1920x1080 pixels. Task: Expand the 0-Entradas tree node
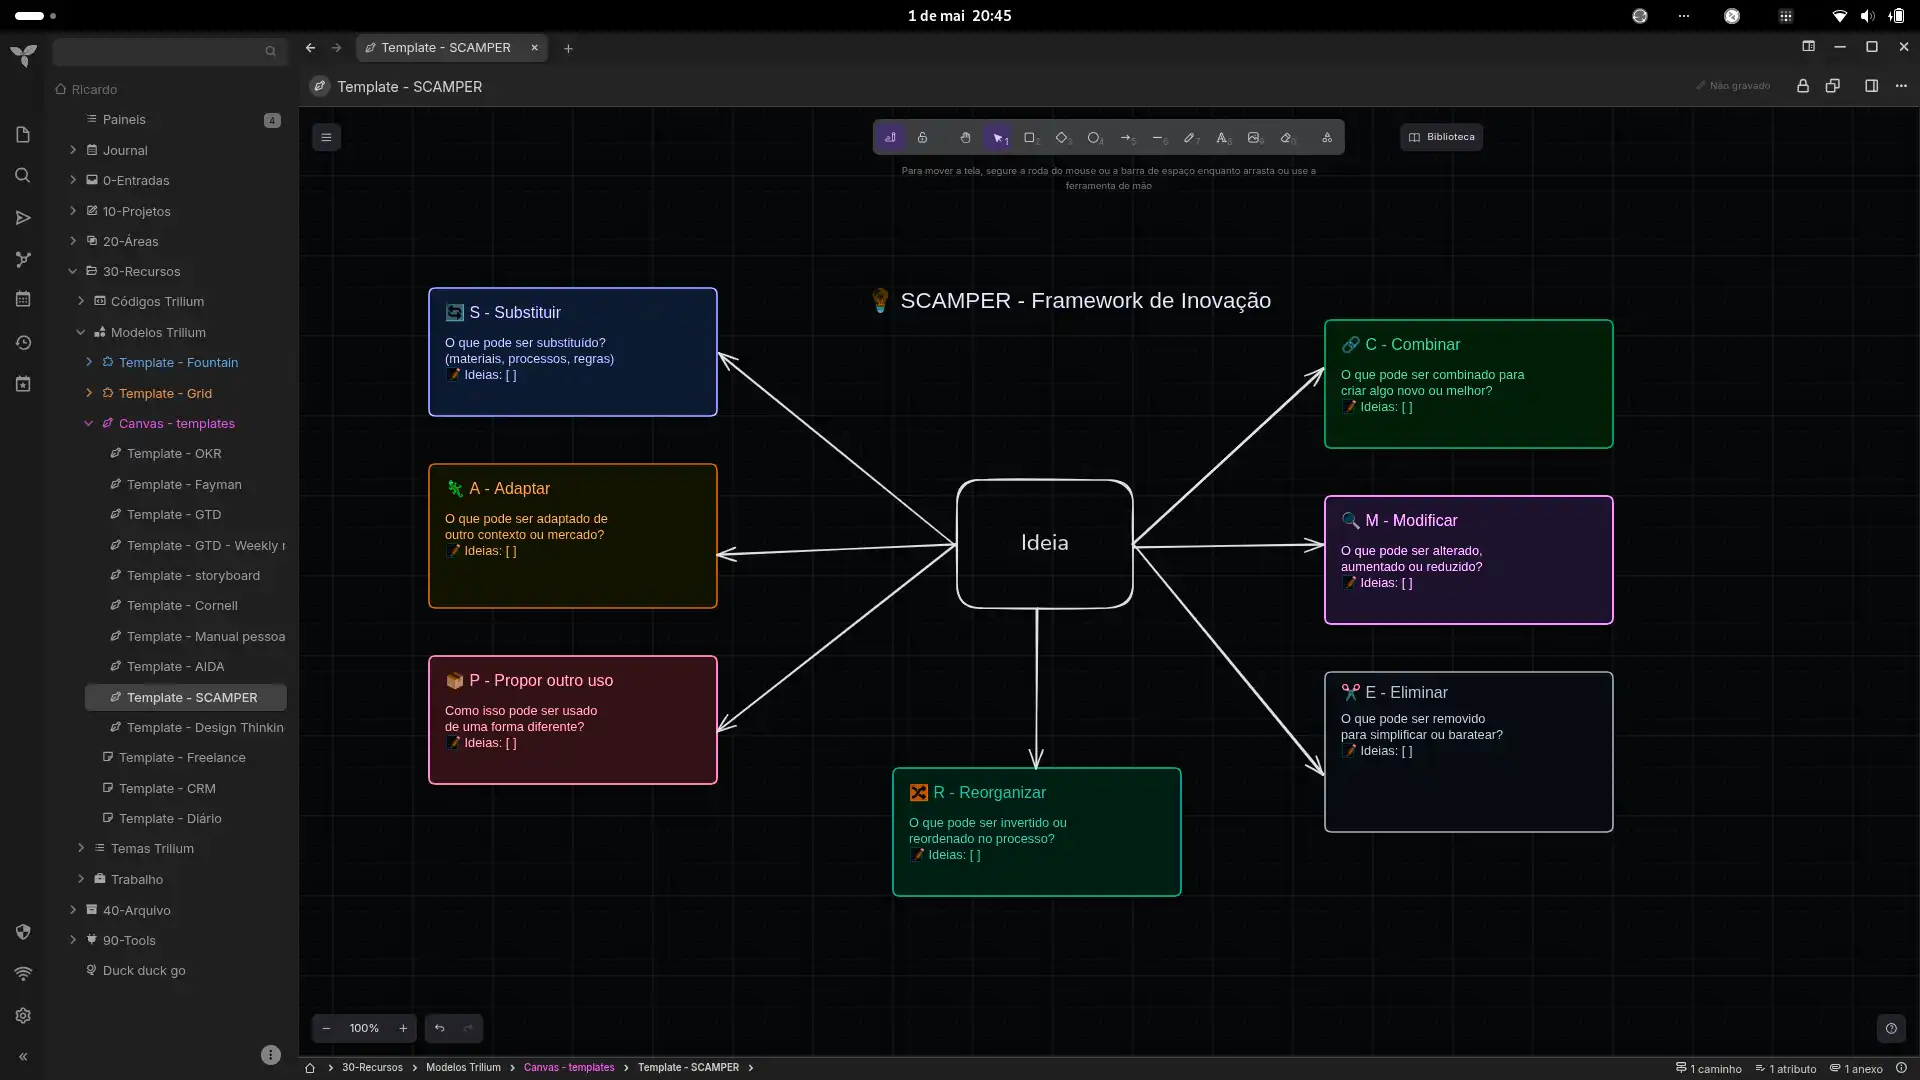pos(73,180)
